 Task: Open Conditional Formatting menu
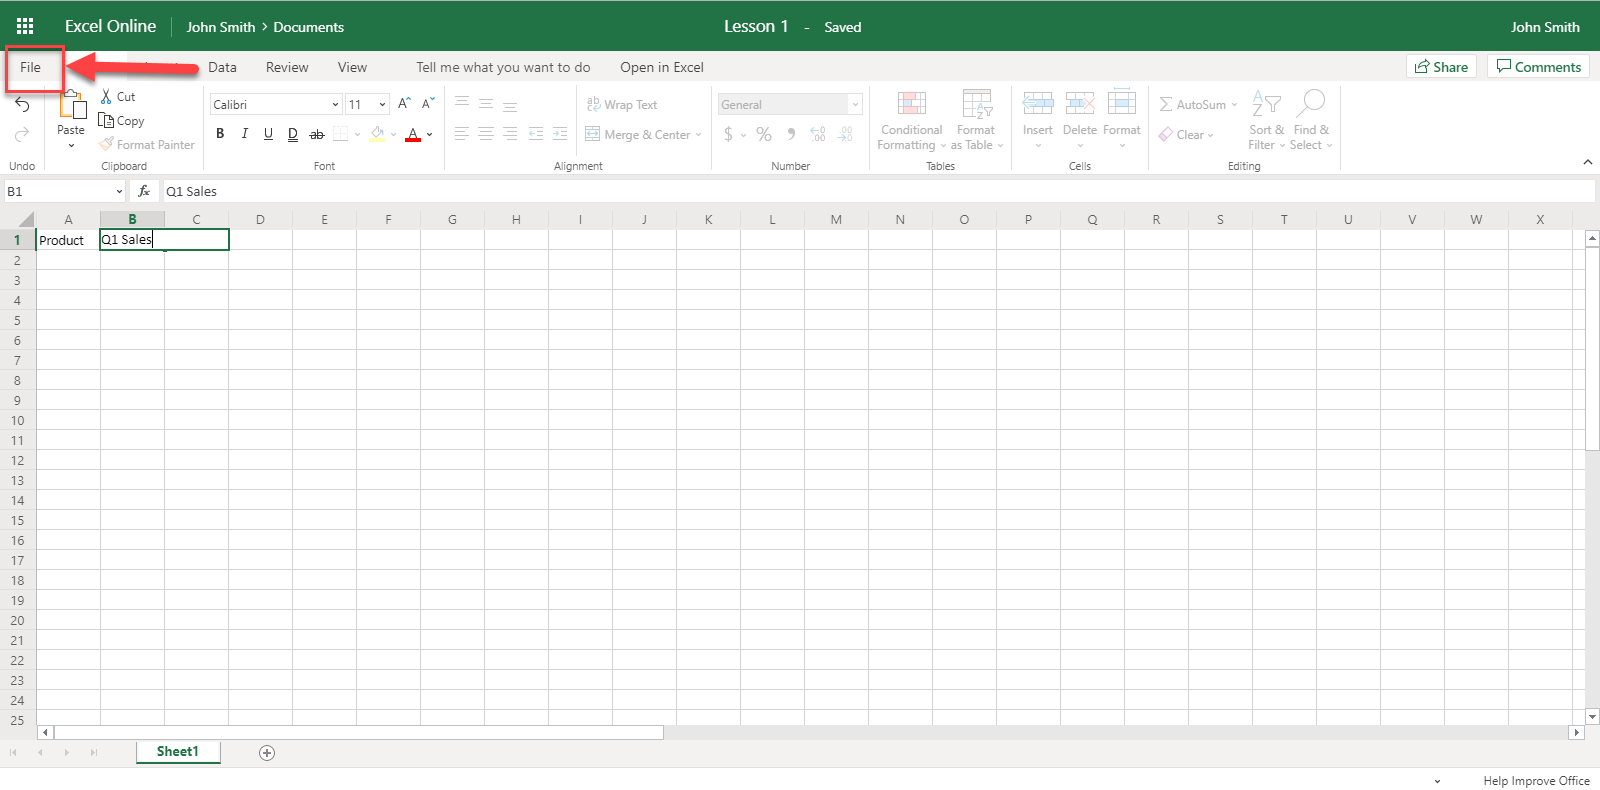click(911, 121)
